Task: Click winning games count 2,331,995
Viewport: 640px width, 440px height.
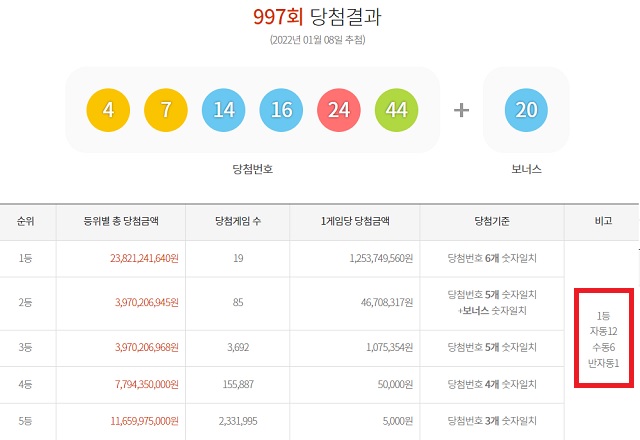Action: (238, 421)
